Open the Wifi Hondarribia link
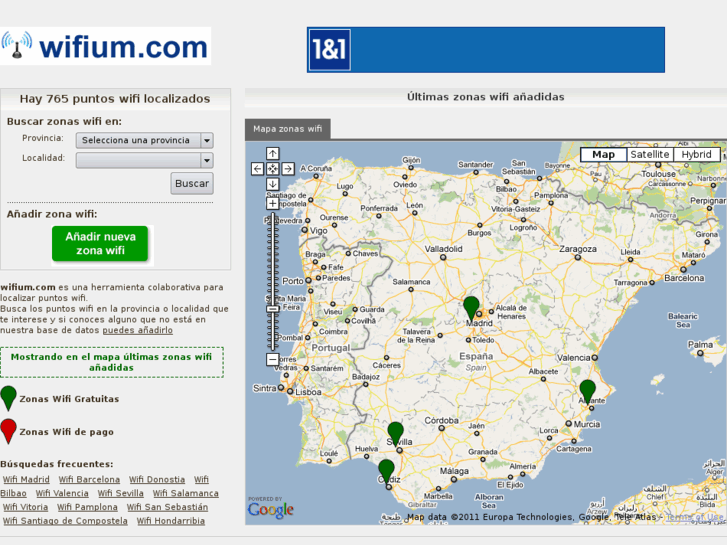The width and height of the screenshot is (727, 545). [171, 521]
